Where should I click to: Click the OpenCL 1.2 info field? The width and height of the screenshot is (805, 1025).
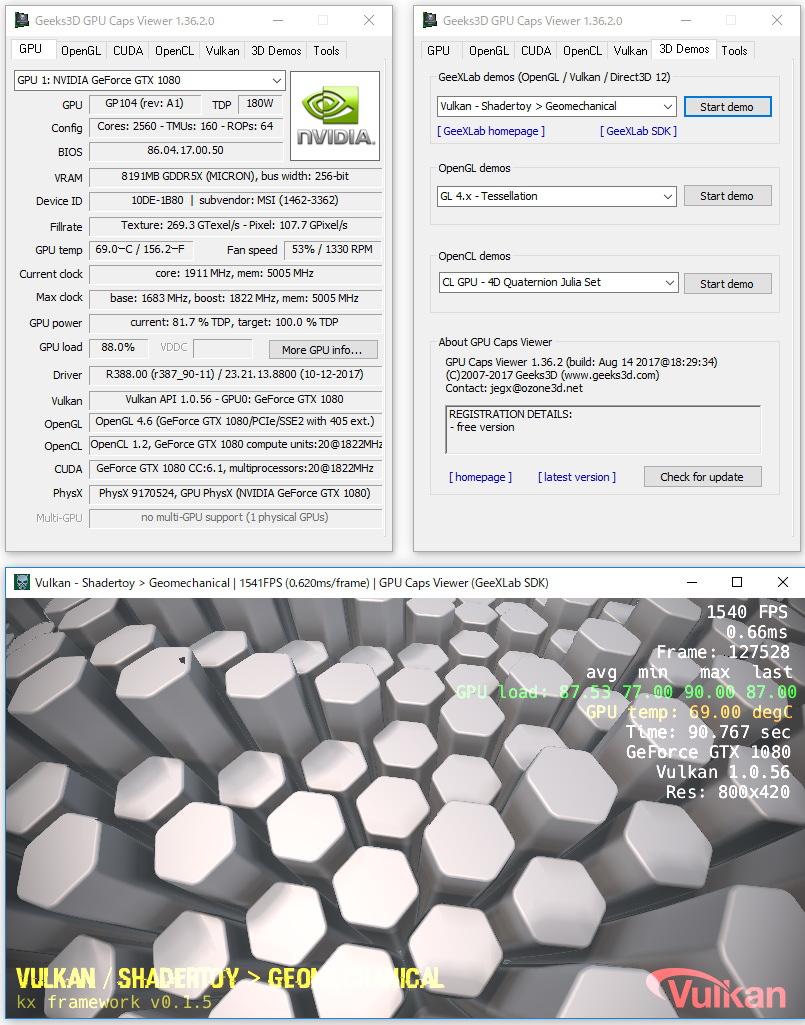click(x=235, y=445)
